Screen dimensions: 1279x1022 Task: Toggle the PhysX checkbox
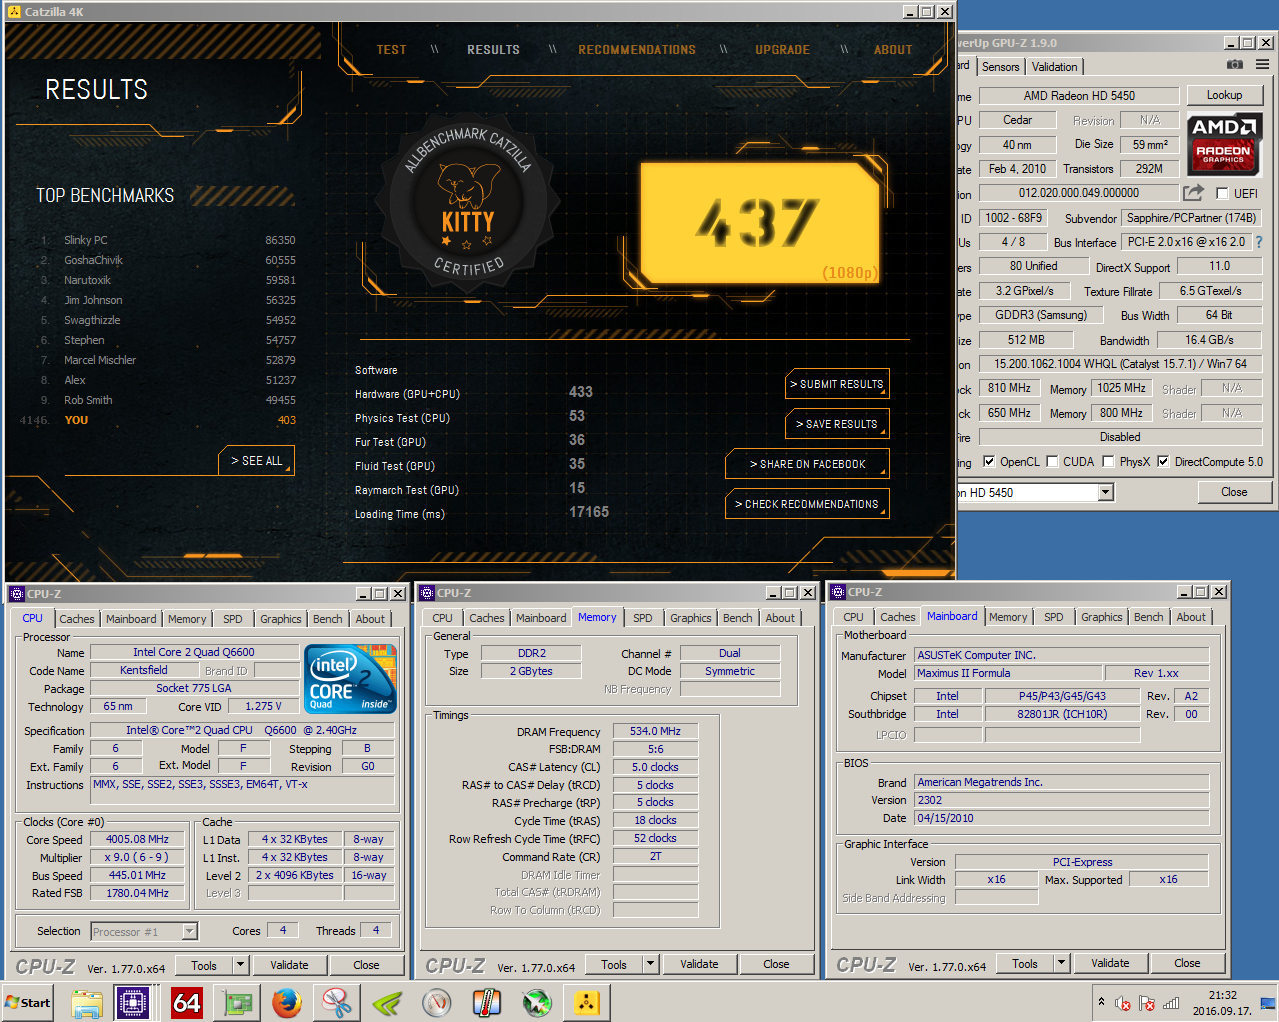(1108, 462)
